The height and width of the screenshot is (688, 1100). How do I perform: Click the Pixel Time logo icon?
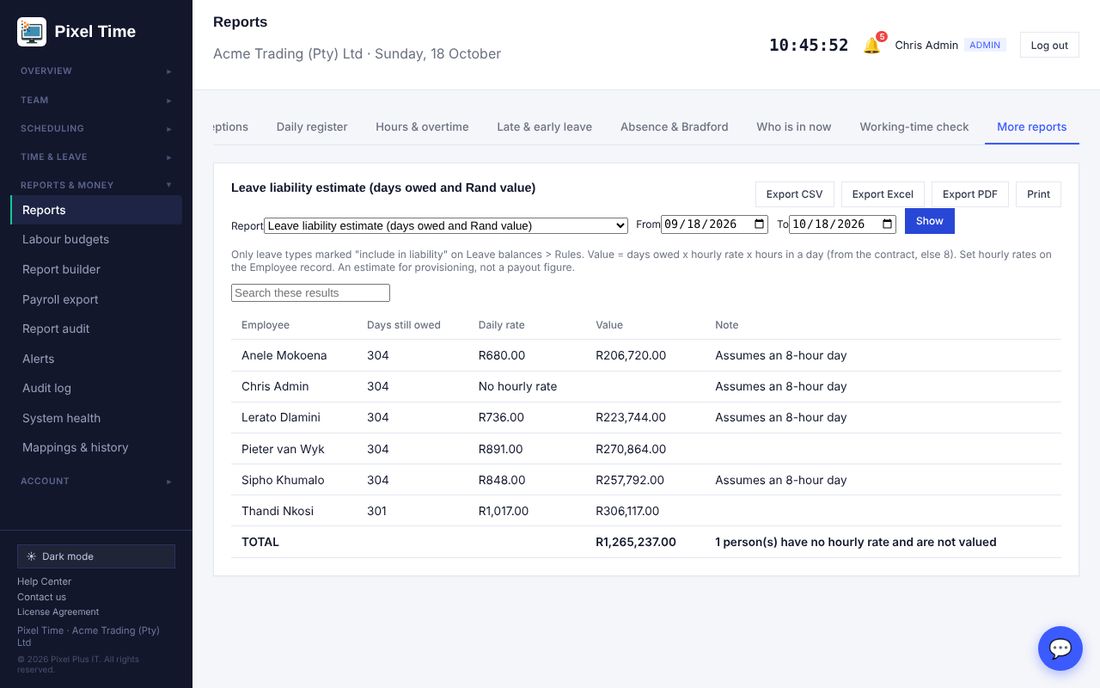point(32,32)
